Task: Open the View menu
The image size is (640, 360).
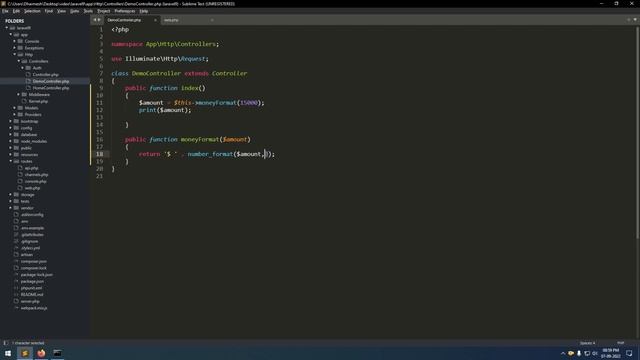Action: pos(61,11)
